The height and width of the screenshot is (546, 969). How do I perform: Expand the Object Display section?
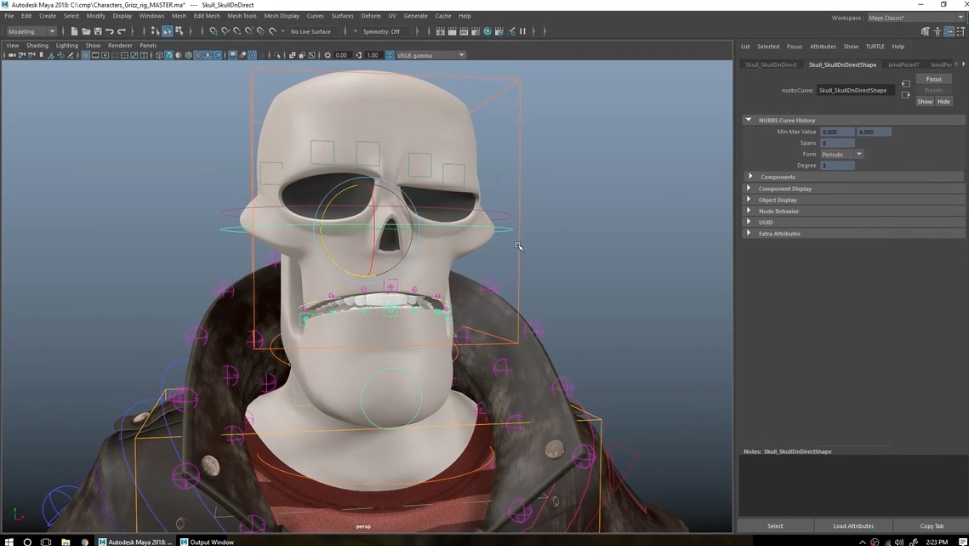(x=749, y=200)
